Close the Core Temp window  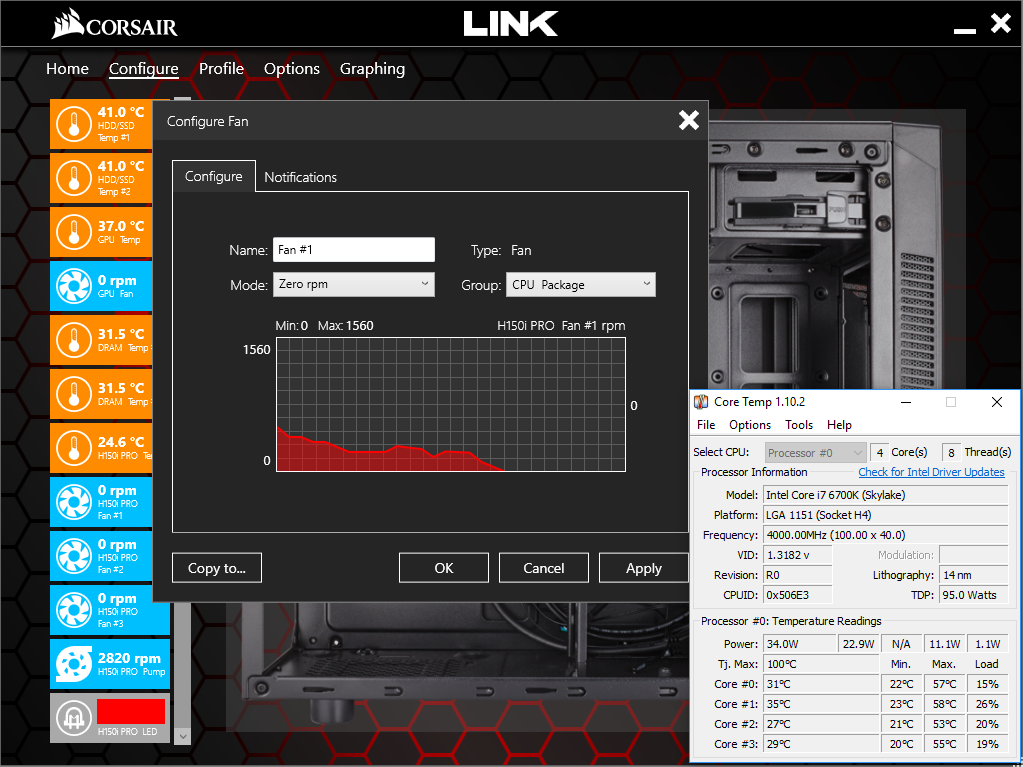click(996, 402)
